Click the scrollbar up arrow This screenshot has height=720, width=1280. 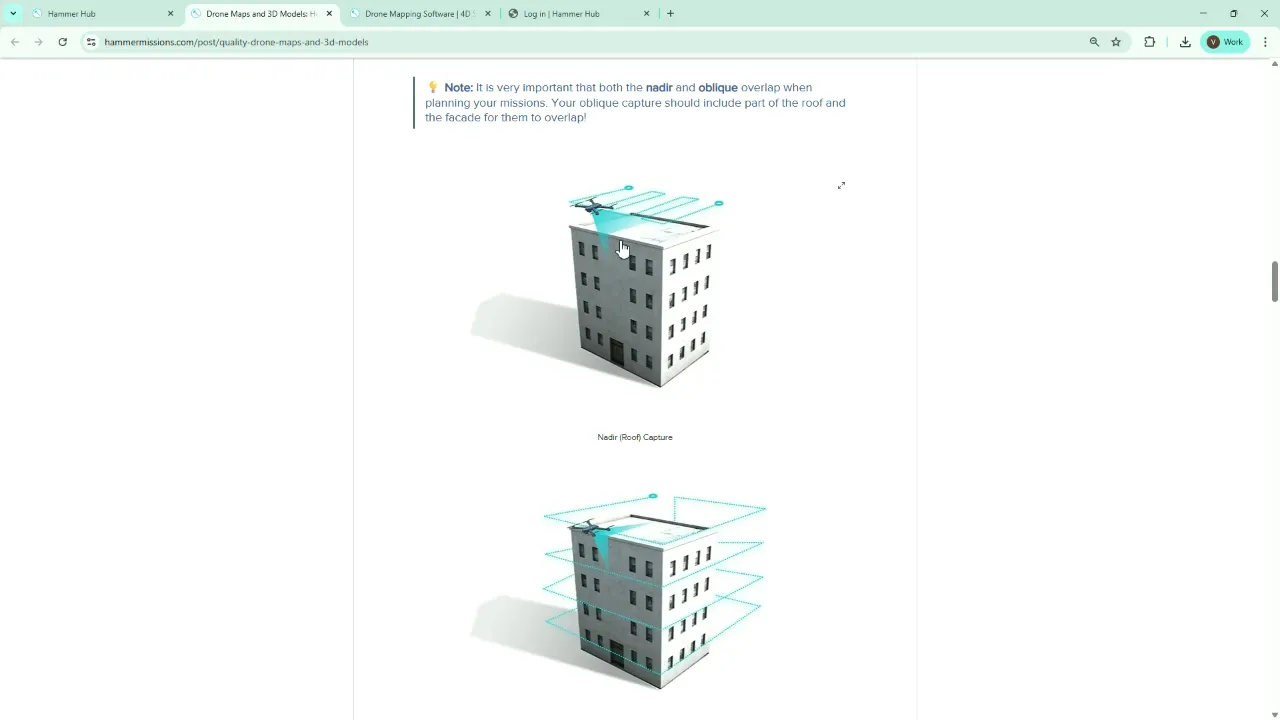tap(1275, 65)
